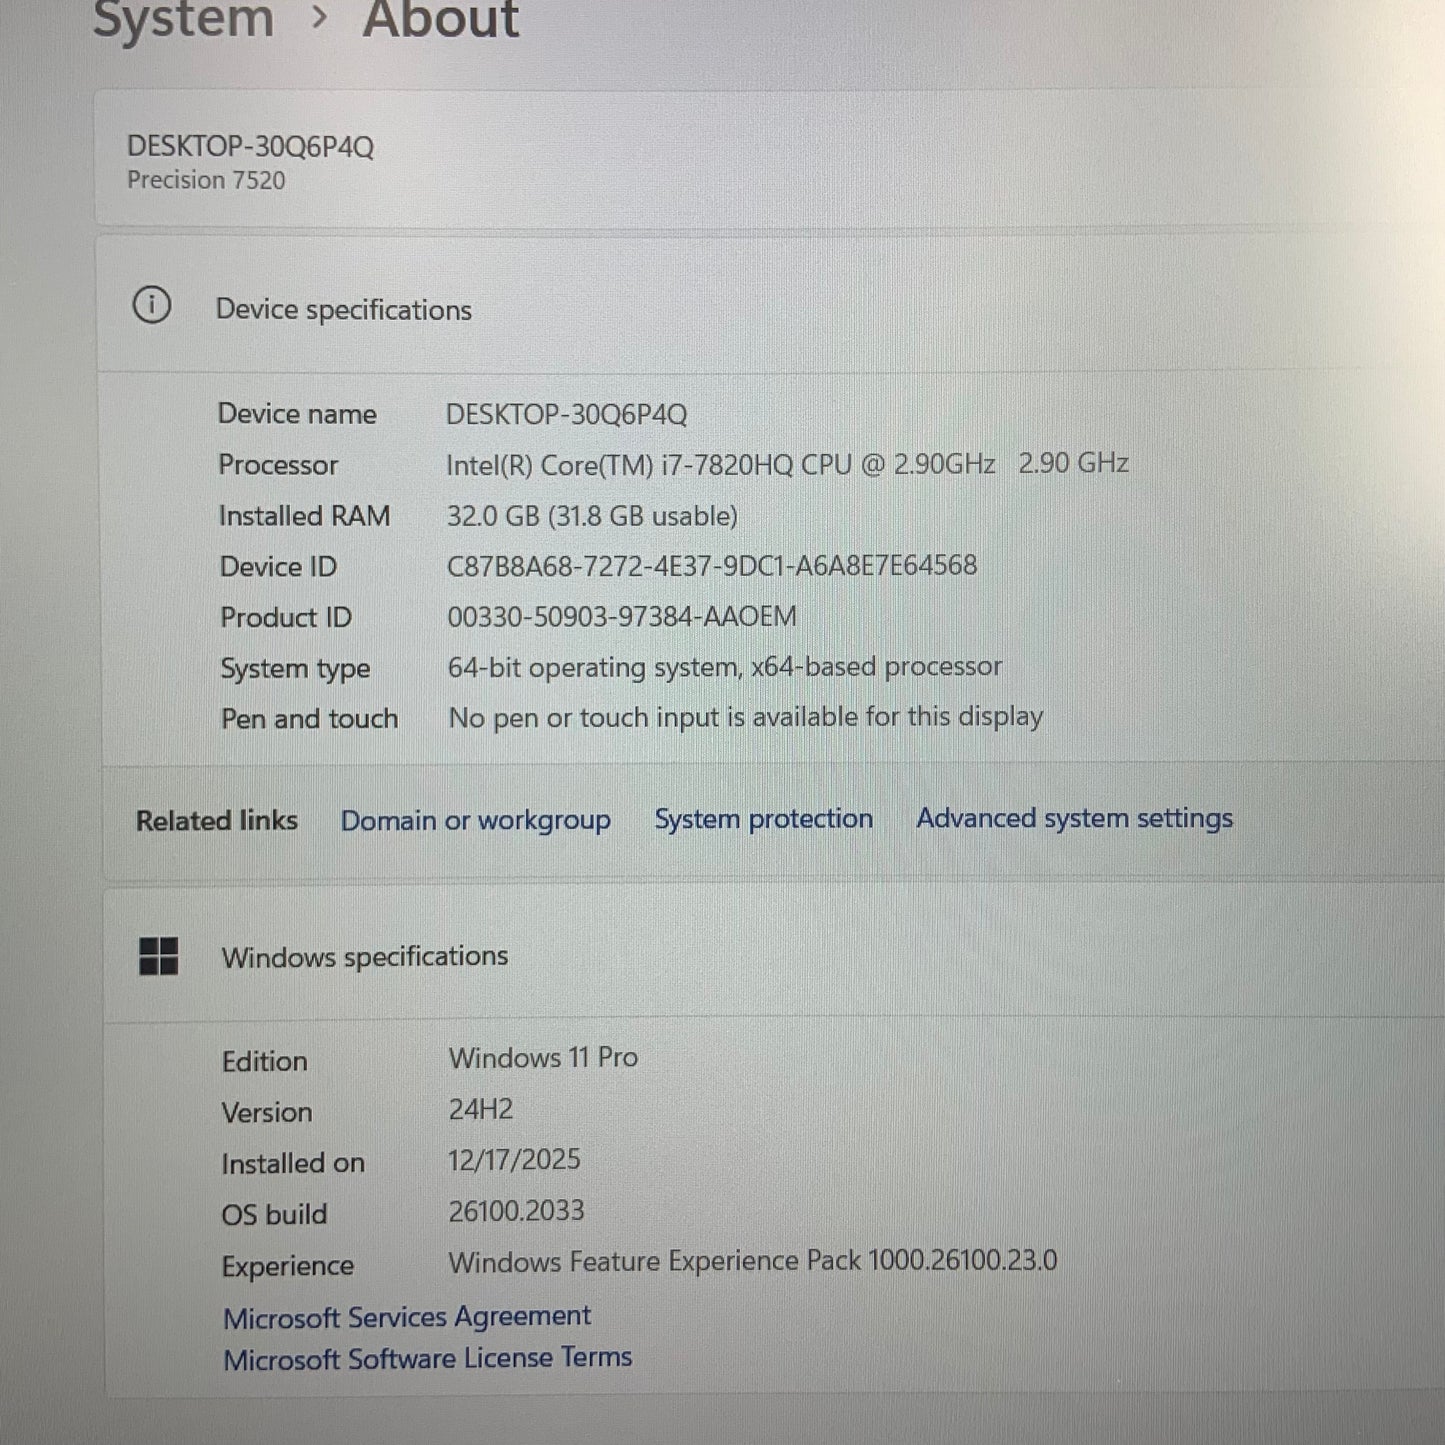Click the Installed RAM value 32.0 GB
Image resolution: width=1445 pixels, height=1445 pixels.
pos(592,516)
